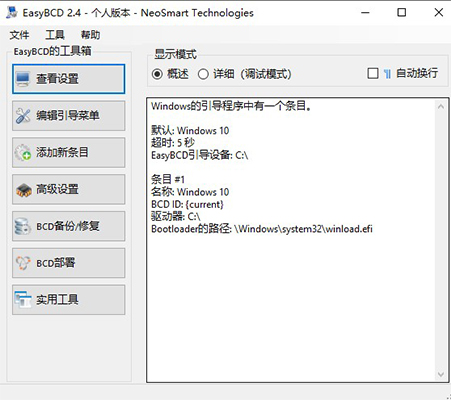Open the 工具 menu
This screenshot has height=400, width=451.
coord(55,35)
